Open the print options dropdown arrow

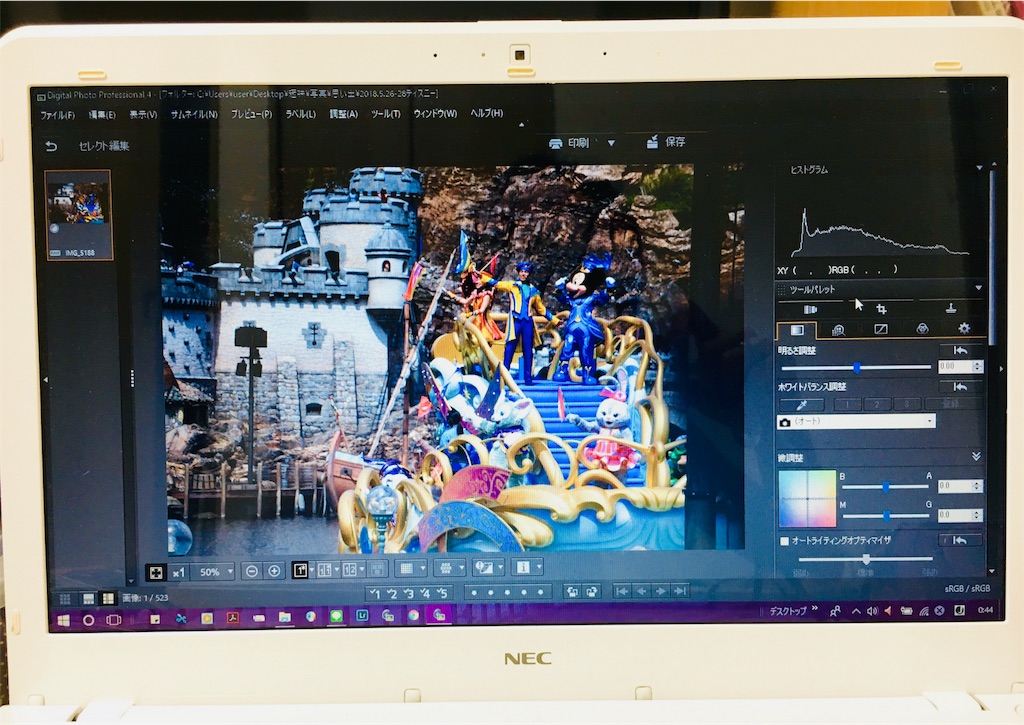point(611,143)
